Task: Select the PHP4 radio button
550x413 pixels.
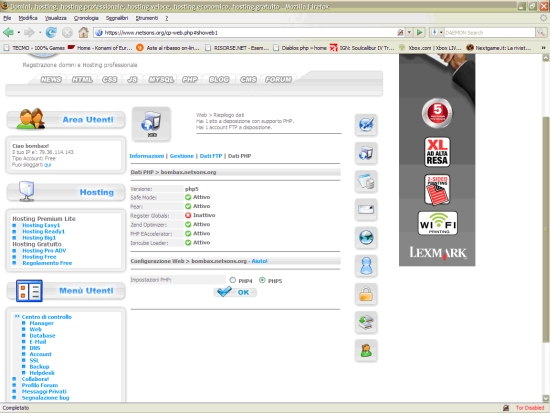Action: pos(233,280)
